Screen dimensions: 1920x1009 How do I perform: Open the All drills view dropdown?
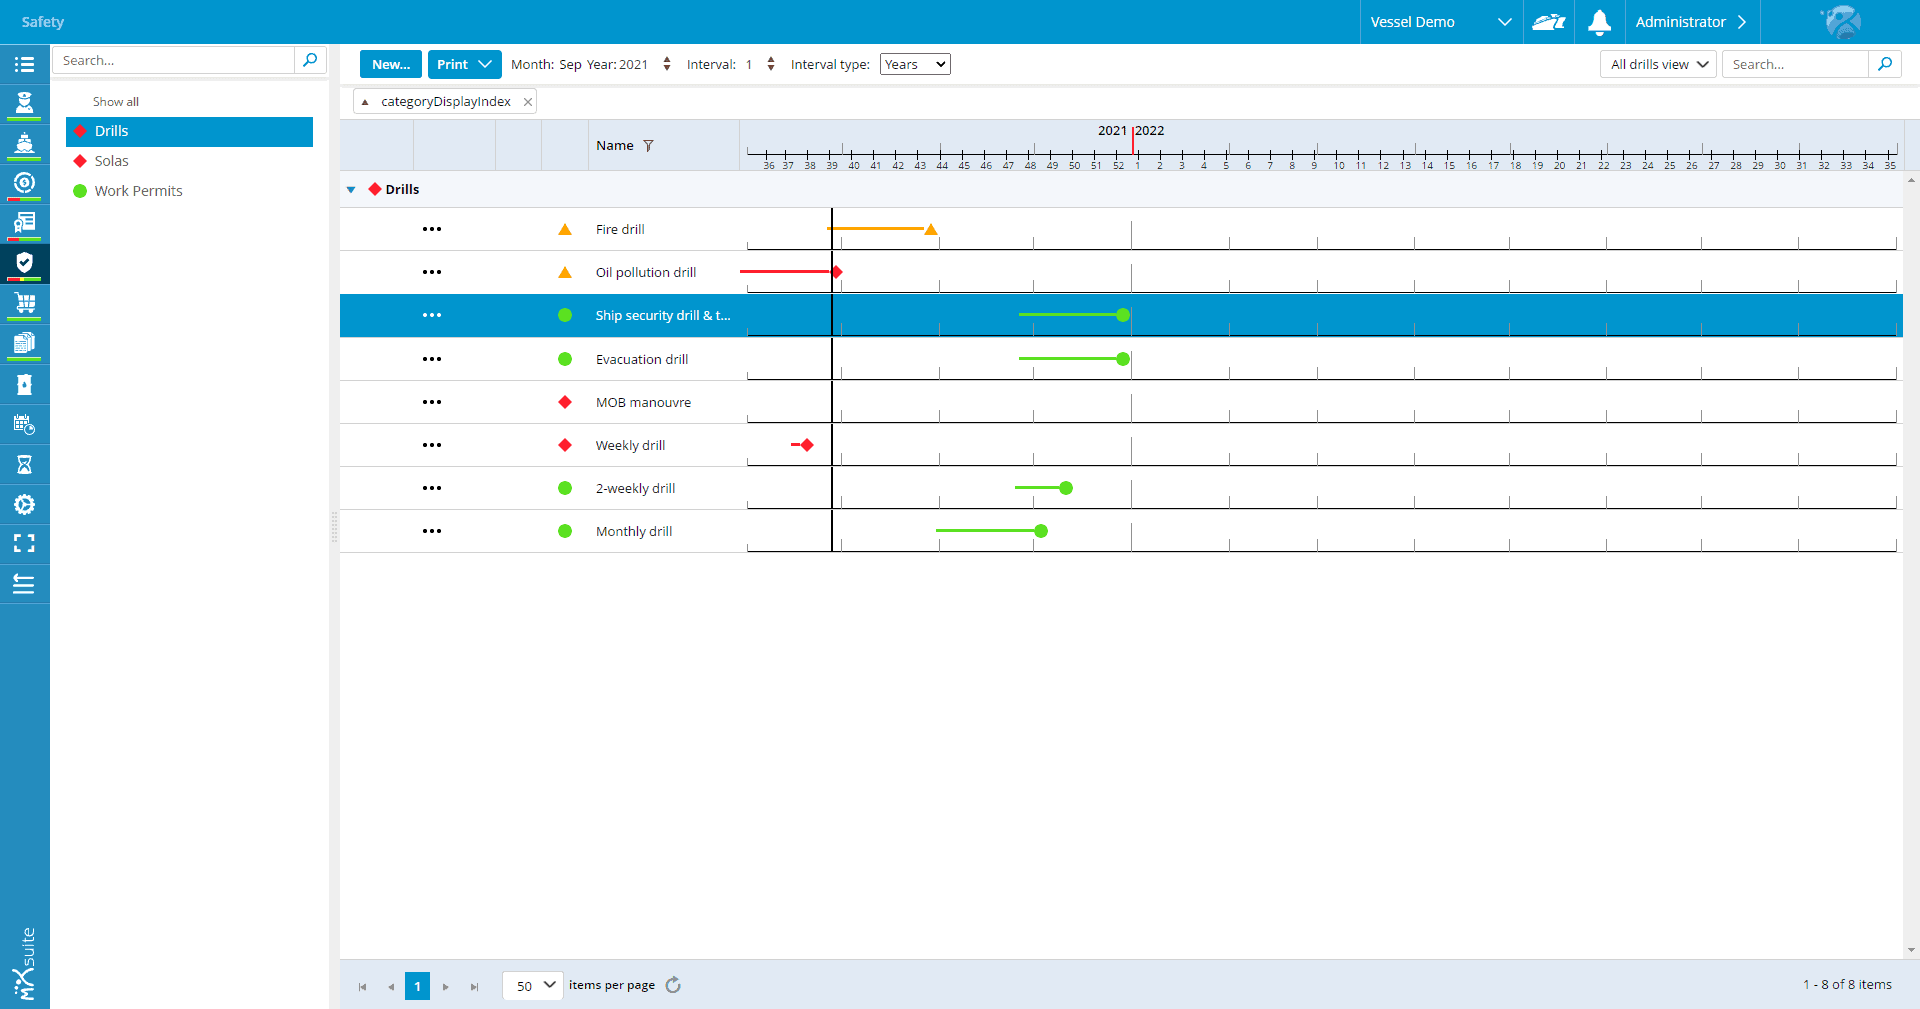point(1658,65)
